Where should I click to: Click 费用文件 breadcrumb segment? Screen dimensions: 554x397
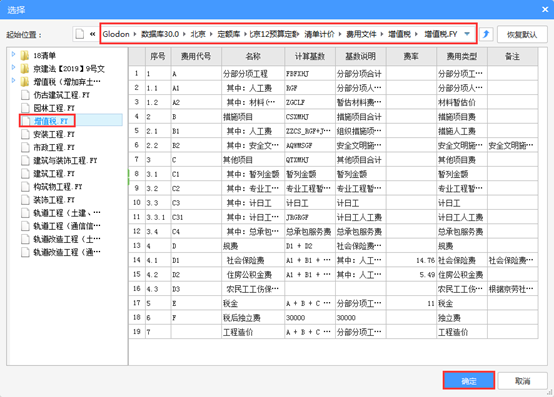[361, 34]
